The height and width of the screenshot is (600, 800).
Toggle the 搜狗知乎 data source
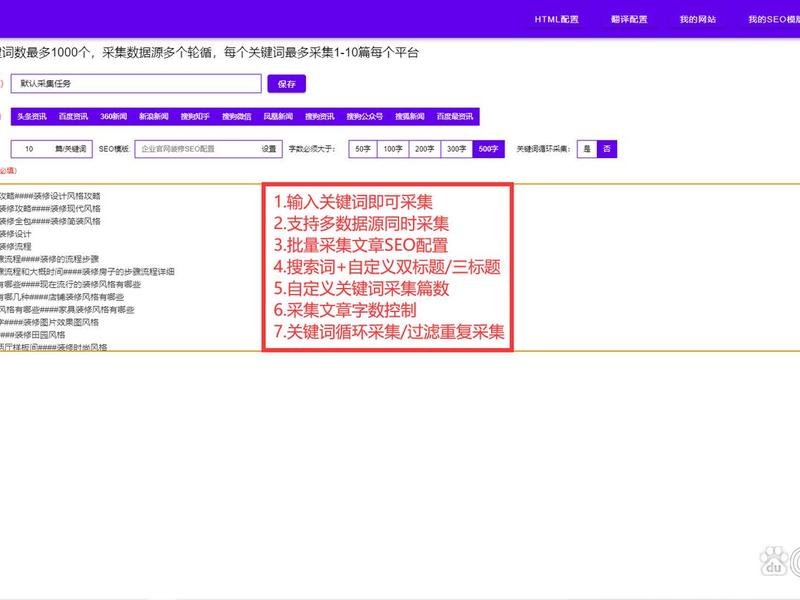(195, 116)
